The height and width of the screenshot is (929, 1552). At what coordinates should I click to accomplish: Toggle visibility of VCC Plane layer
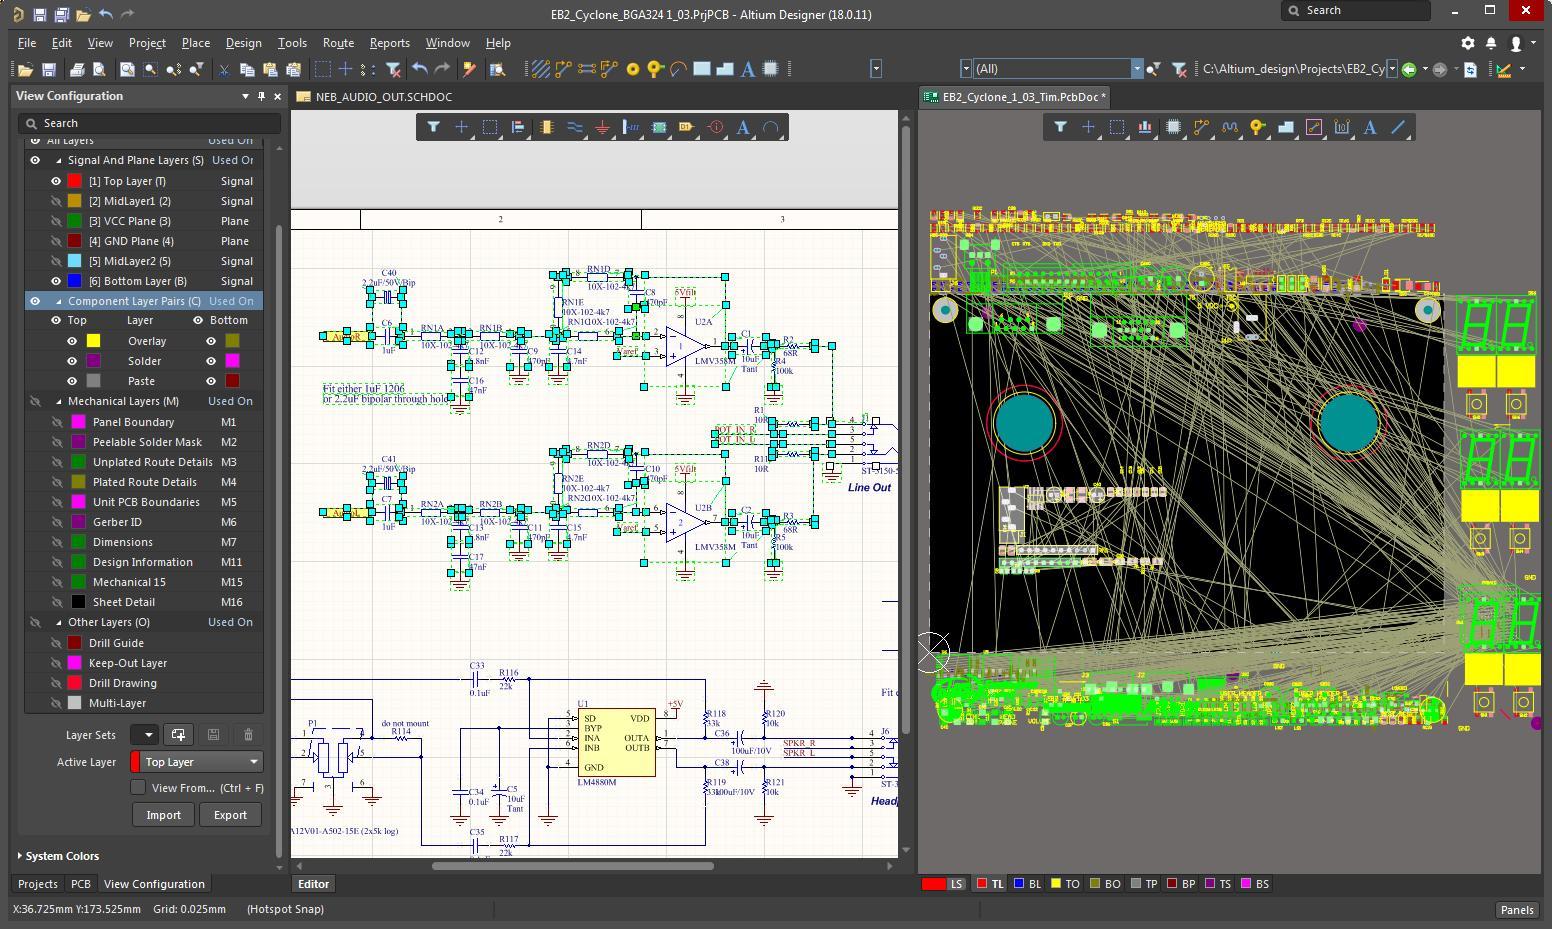(x=56, y=221)
